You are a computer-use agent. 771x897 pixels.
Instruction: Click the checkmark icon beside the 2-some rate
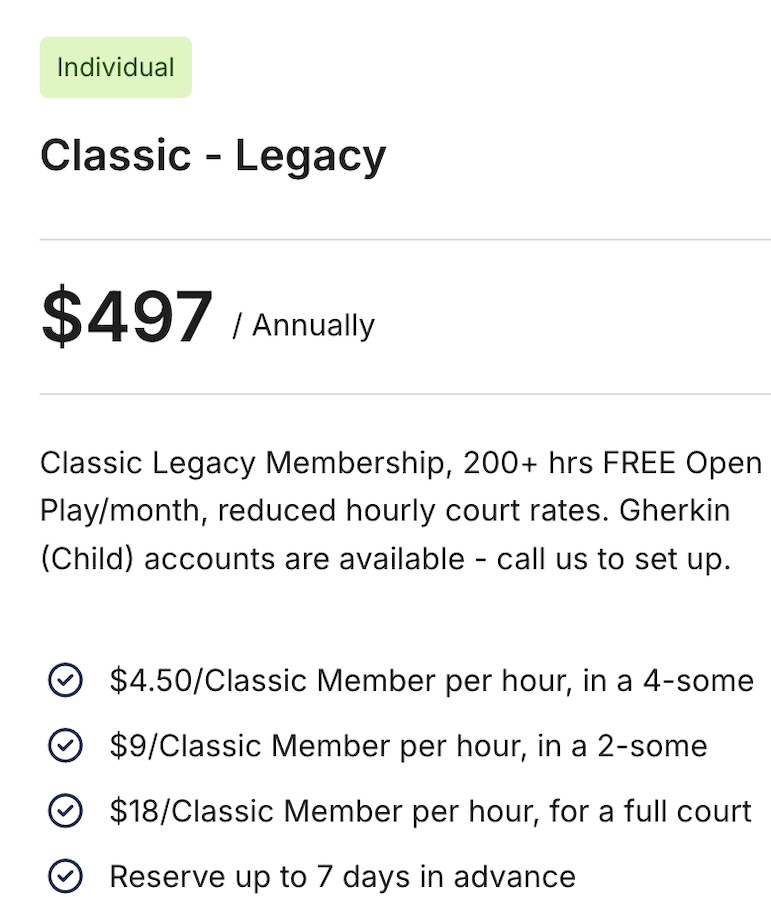coord(65,745)
